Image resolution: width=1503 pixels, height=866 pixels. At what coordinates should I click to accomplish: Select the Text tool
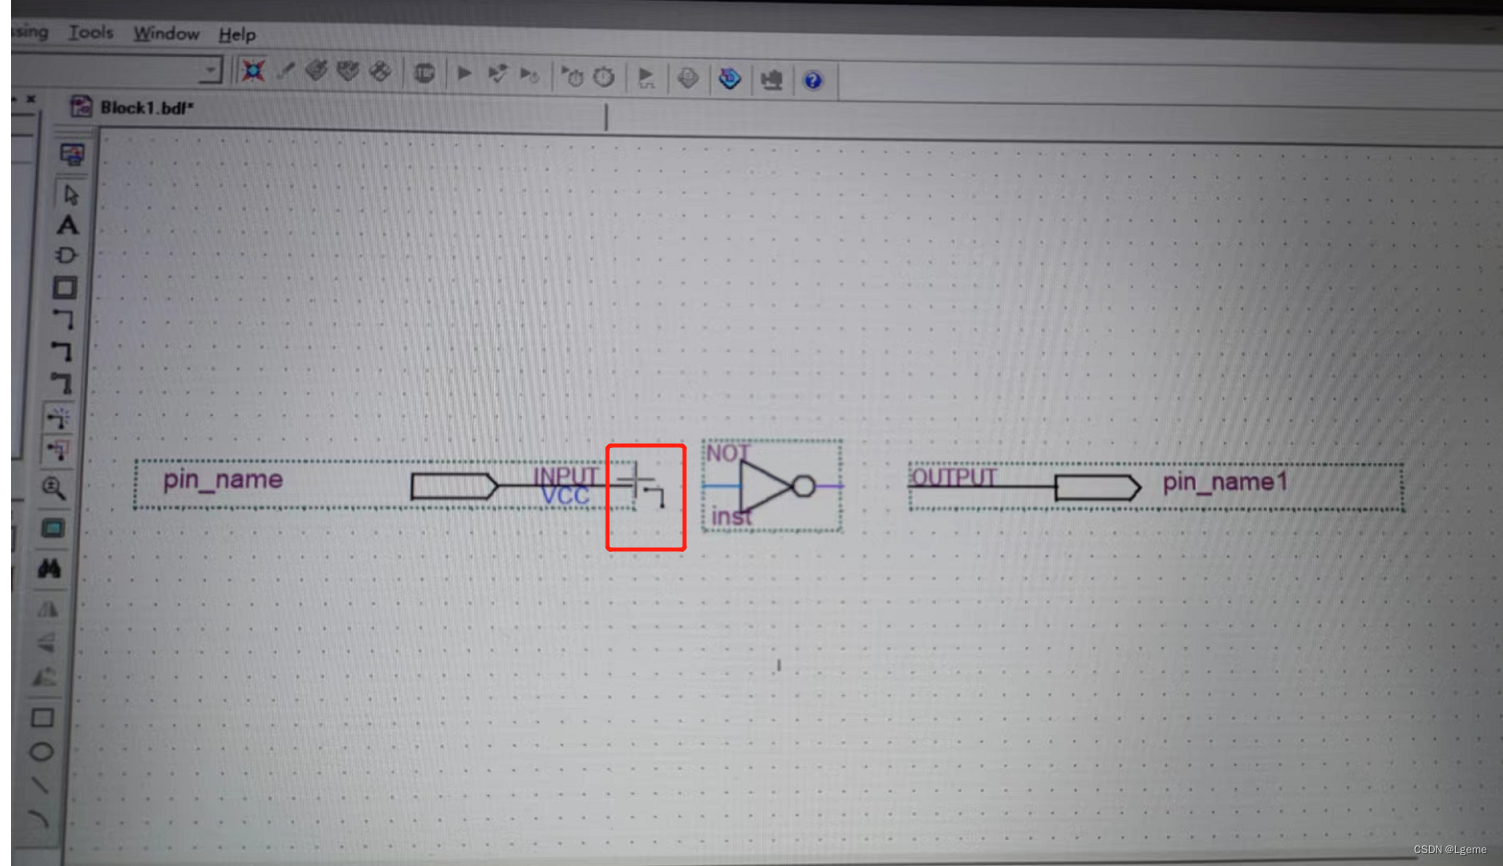[x=68, y=226]
